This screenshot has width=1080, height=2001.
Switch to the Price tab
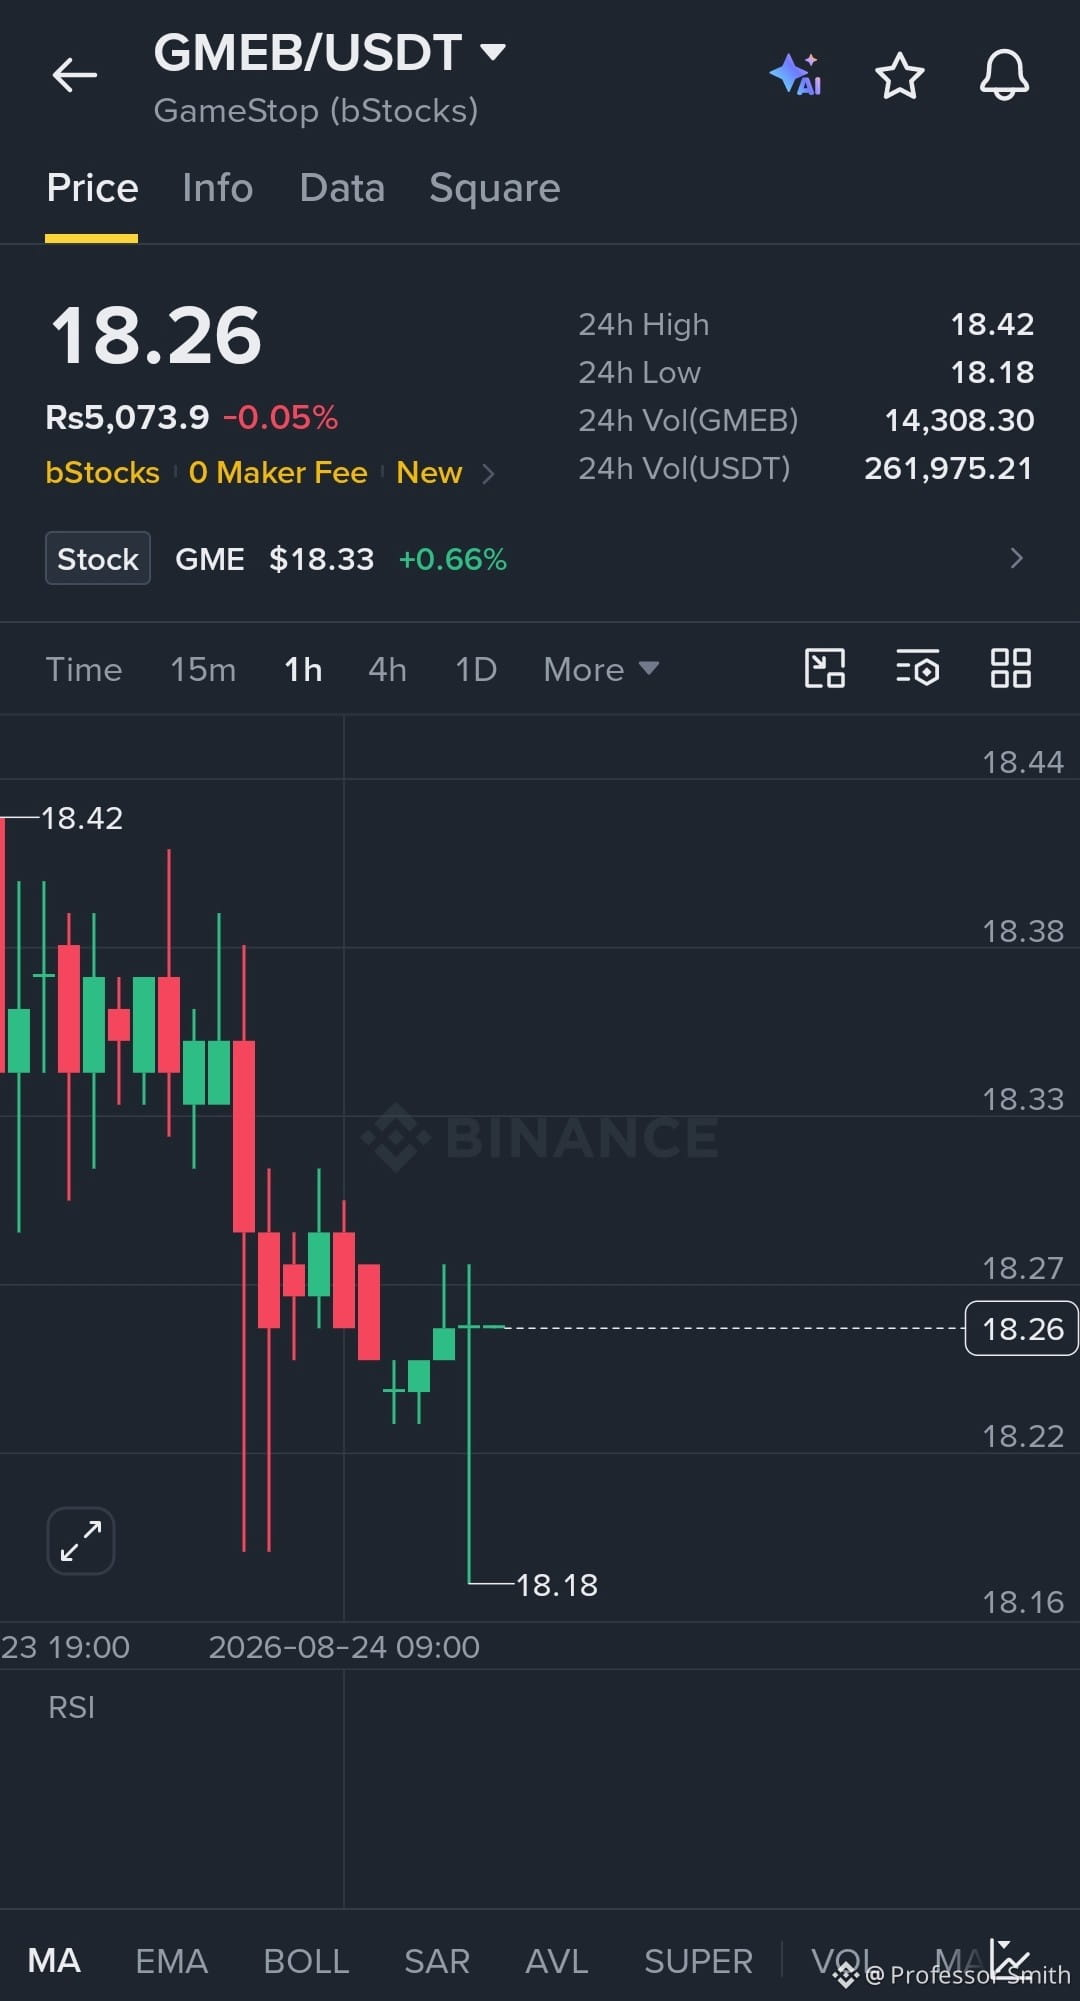[92, 188]
